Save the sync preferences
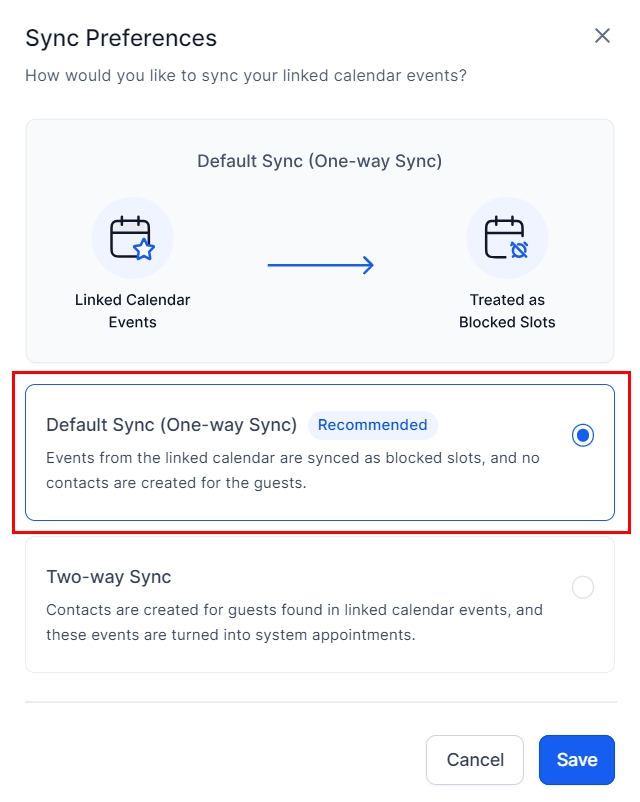This screenshot has width=640, height=802. click(x=576, y=760)
